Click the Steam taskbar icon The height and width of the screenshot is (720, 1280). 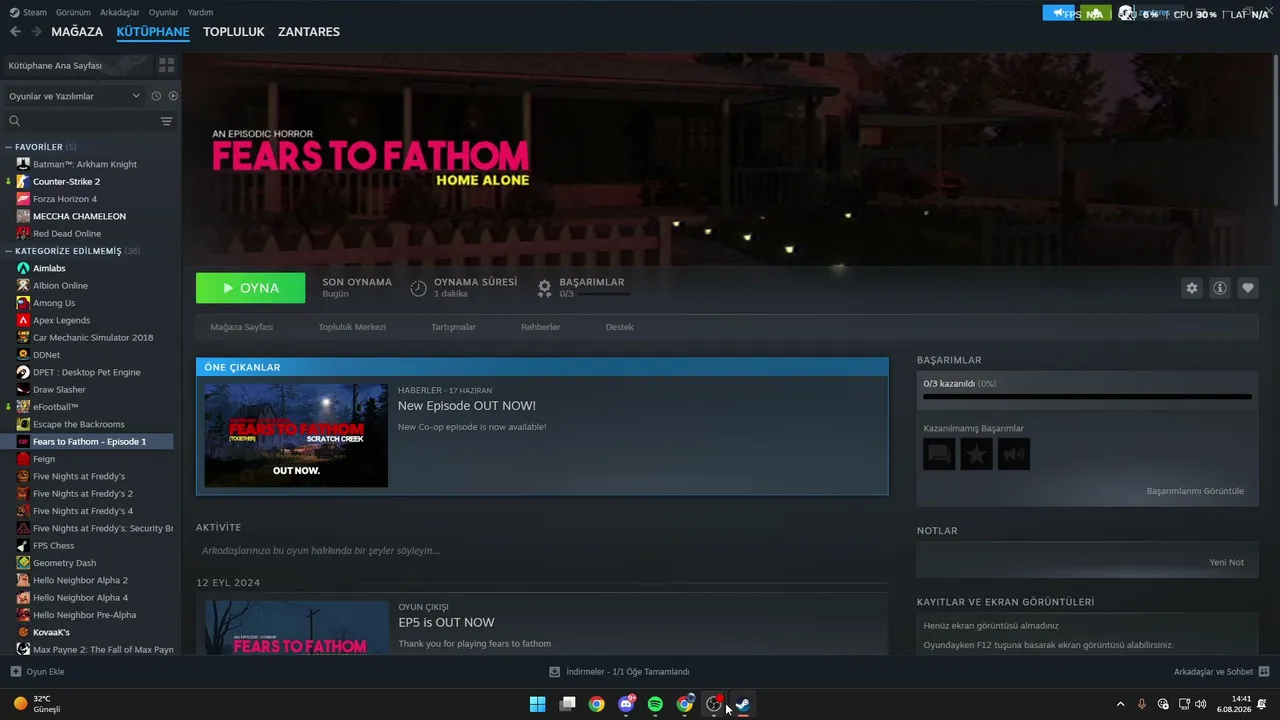(743, 704)
